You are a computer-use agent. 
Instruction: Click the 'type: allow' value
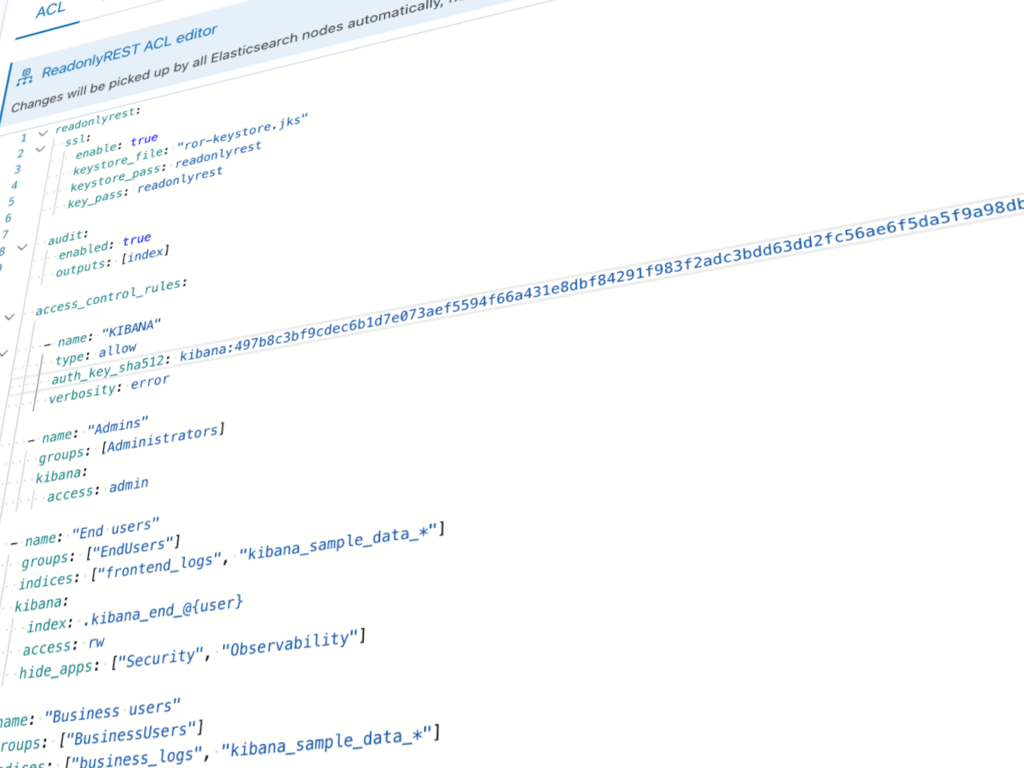(x=118, y=351)
